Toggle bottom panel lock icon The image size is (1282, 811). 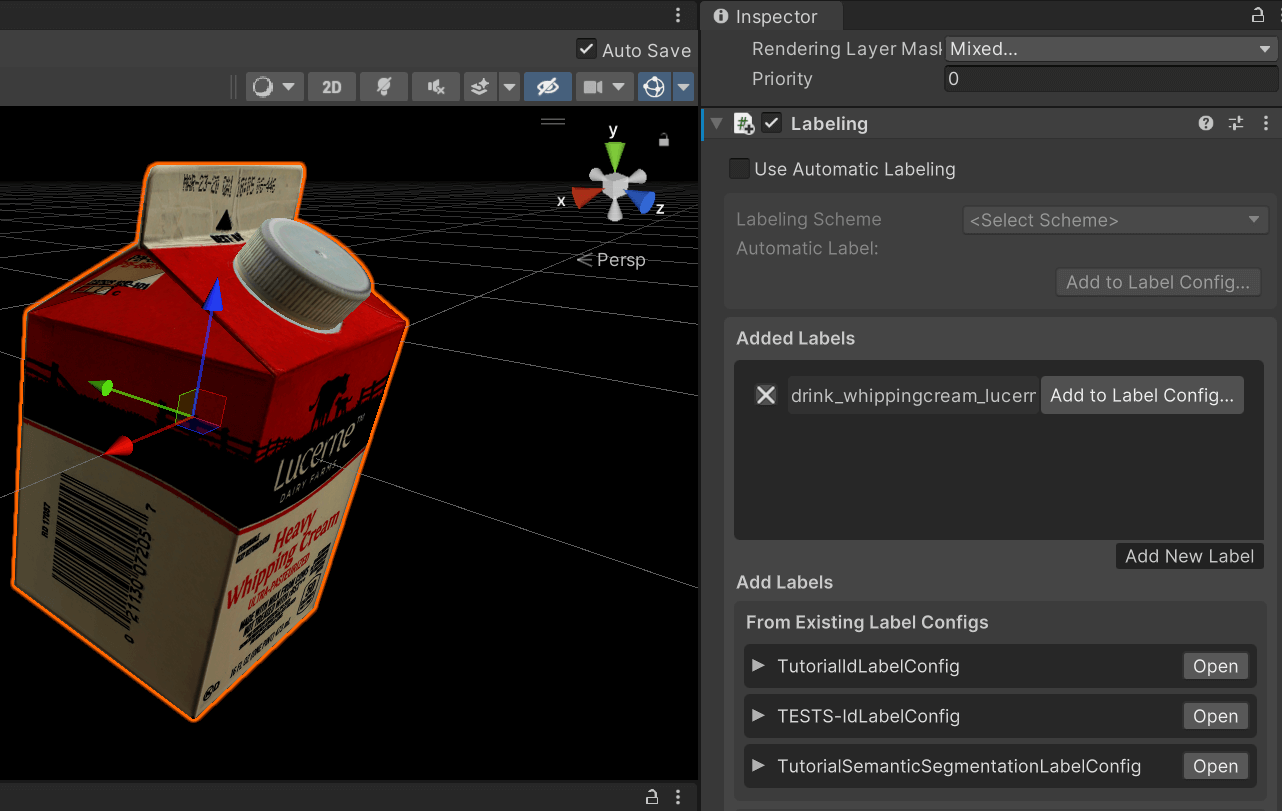[652, 797]
